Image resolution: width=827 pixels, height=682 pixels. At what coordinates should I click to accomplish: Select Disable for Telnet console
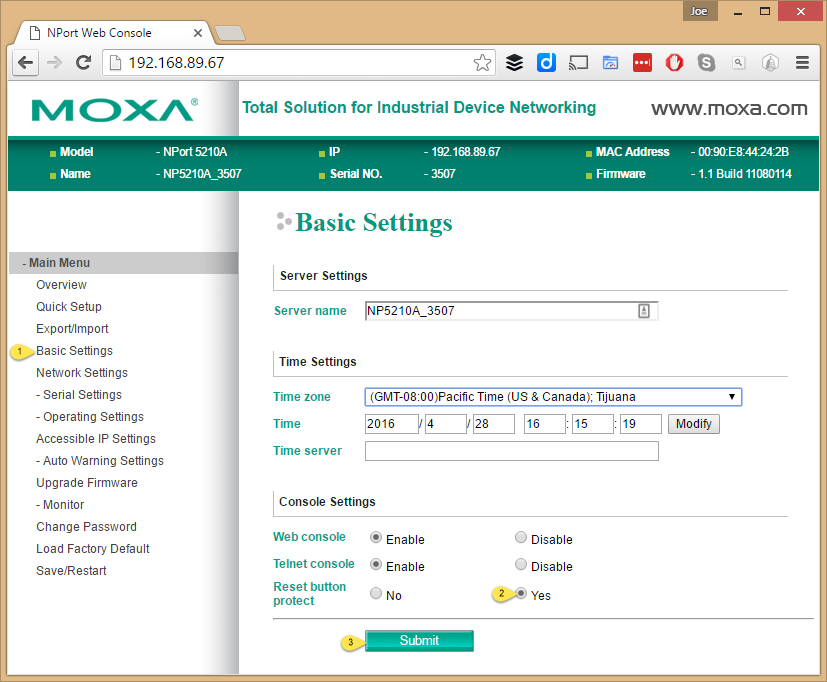pyautogui.click(x=521, y=564)
